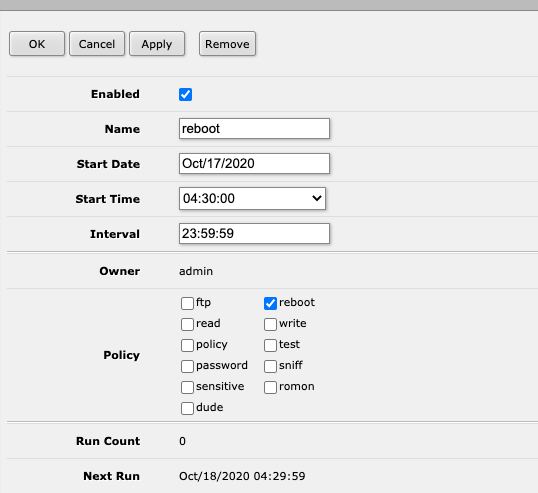This screenshot has width=538, height=493.
Task: Click the Next Run value Oct/18/2020 04:29:59
Action: (242, 476)
